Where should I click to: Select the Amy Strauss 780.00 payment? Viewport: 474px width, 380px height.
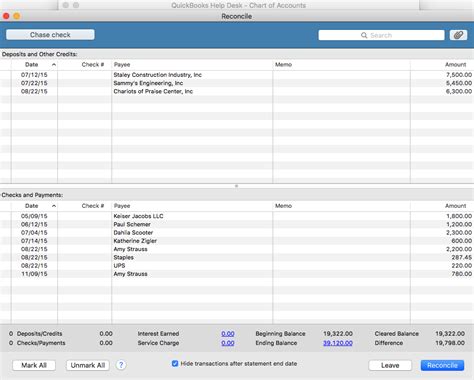click(x=237, y=274)
